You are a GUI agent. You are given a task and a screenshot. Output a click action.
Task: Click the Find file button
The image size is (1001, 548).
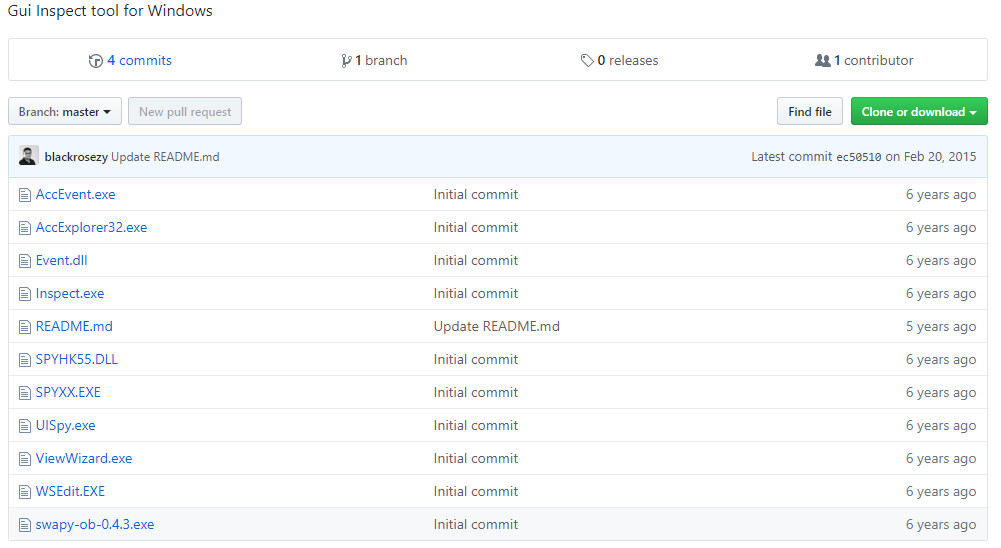coord(809,112)
